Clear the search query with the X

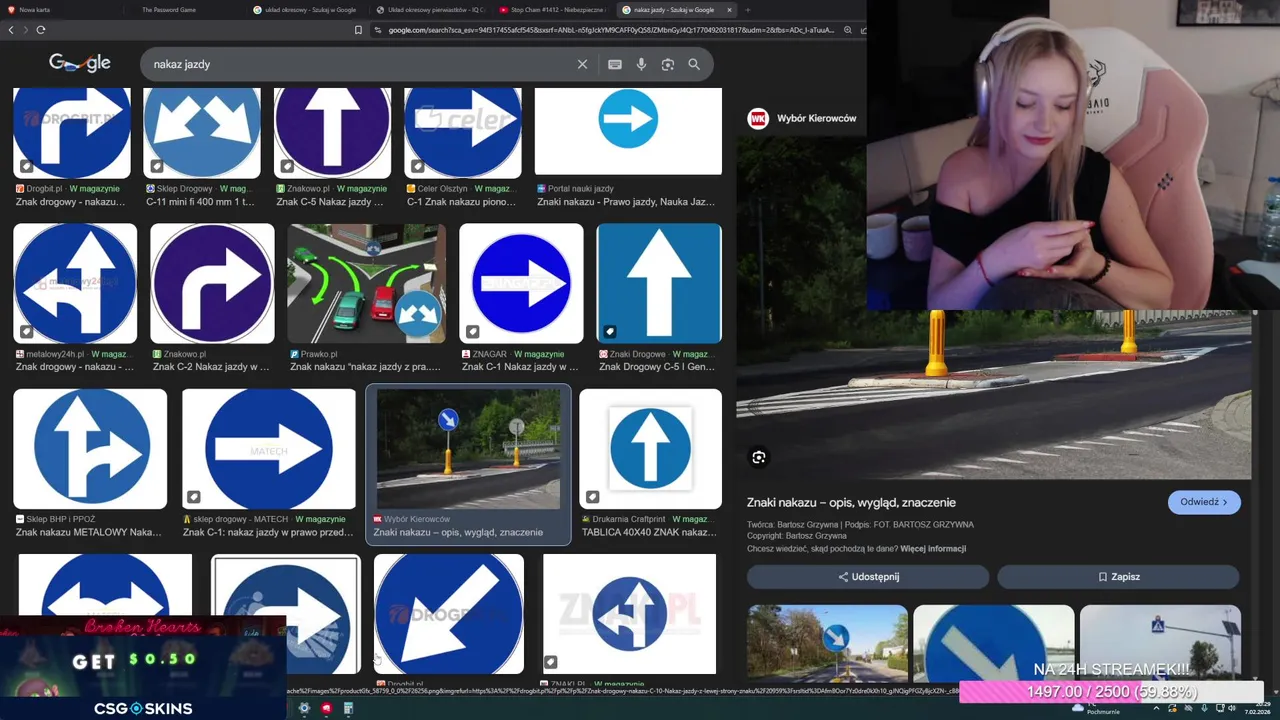click(x=582, y=64)
